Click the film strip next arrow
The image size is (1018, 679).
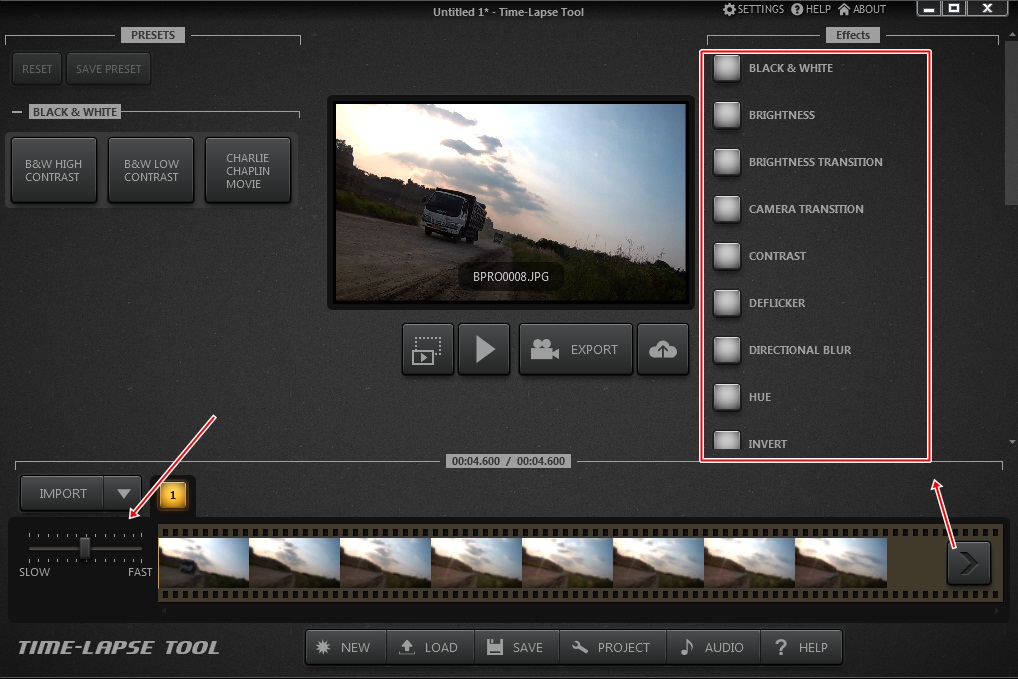(x=969, y=563)
